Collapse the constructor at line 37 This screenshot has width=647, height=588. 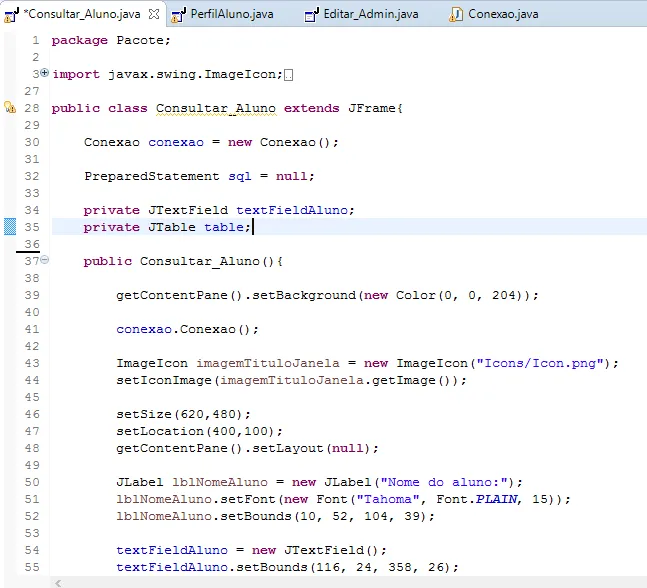point(45,260)
